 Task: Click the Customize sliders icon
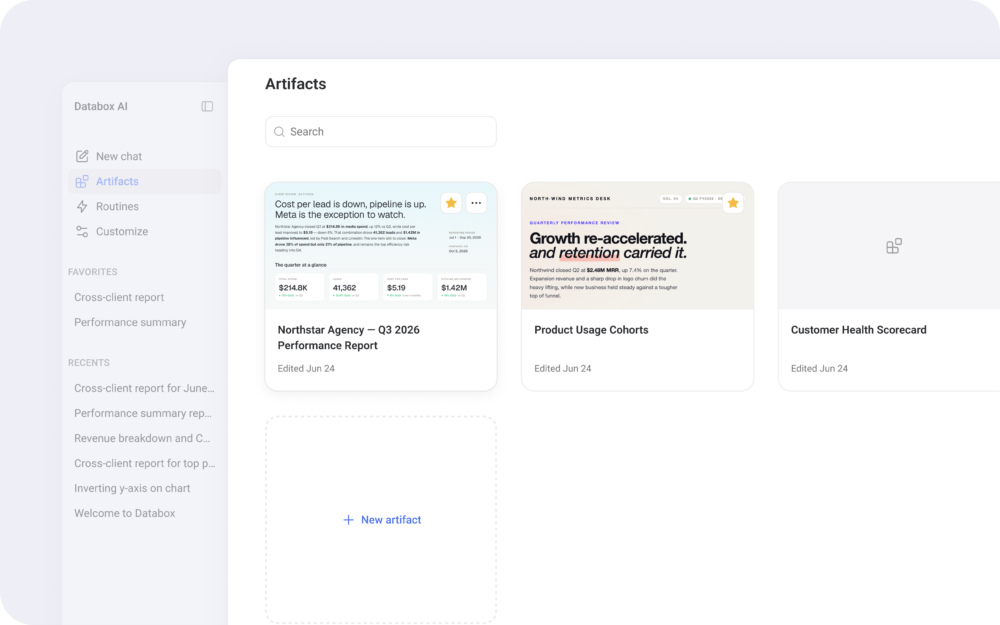point(82,232)
